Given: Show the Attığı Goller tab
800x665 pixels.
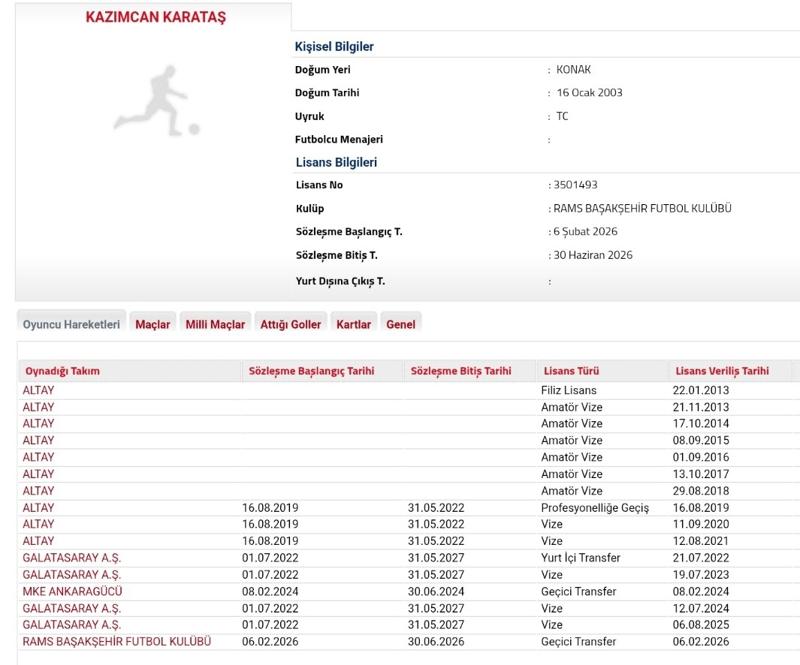Looking at the screenshot, I should click(291, 324).
